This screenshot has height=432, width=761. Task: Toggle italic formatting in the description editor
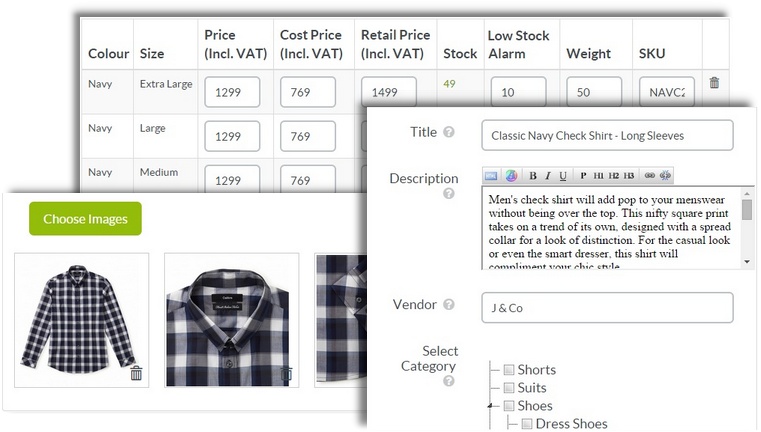point(548,176)
